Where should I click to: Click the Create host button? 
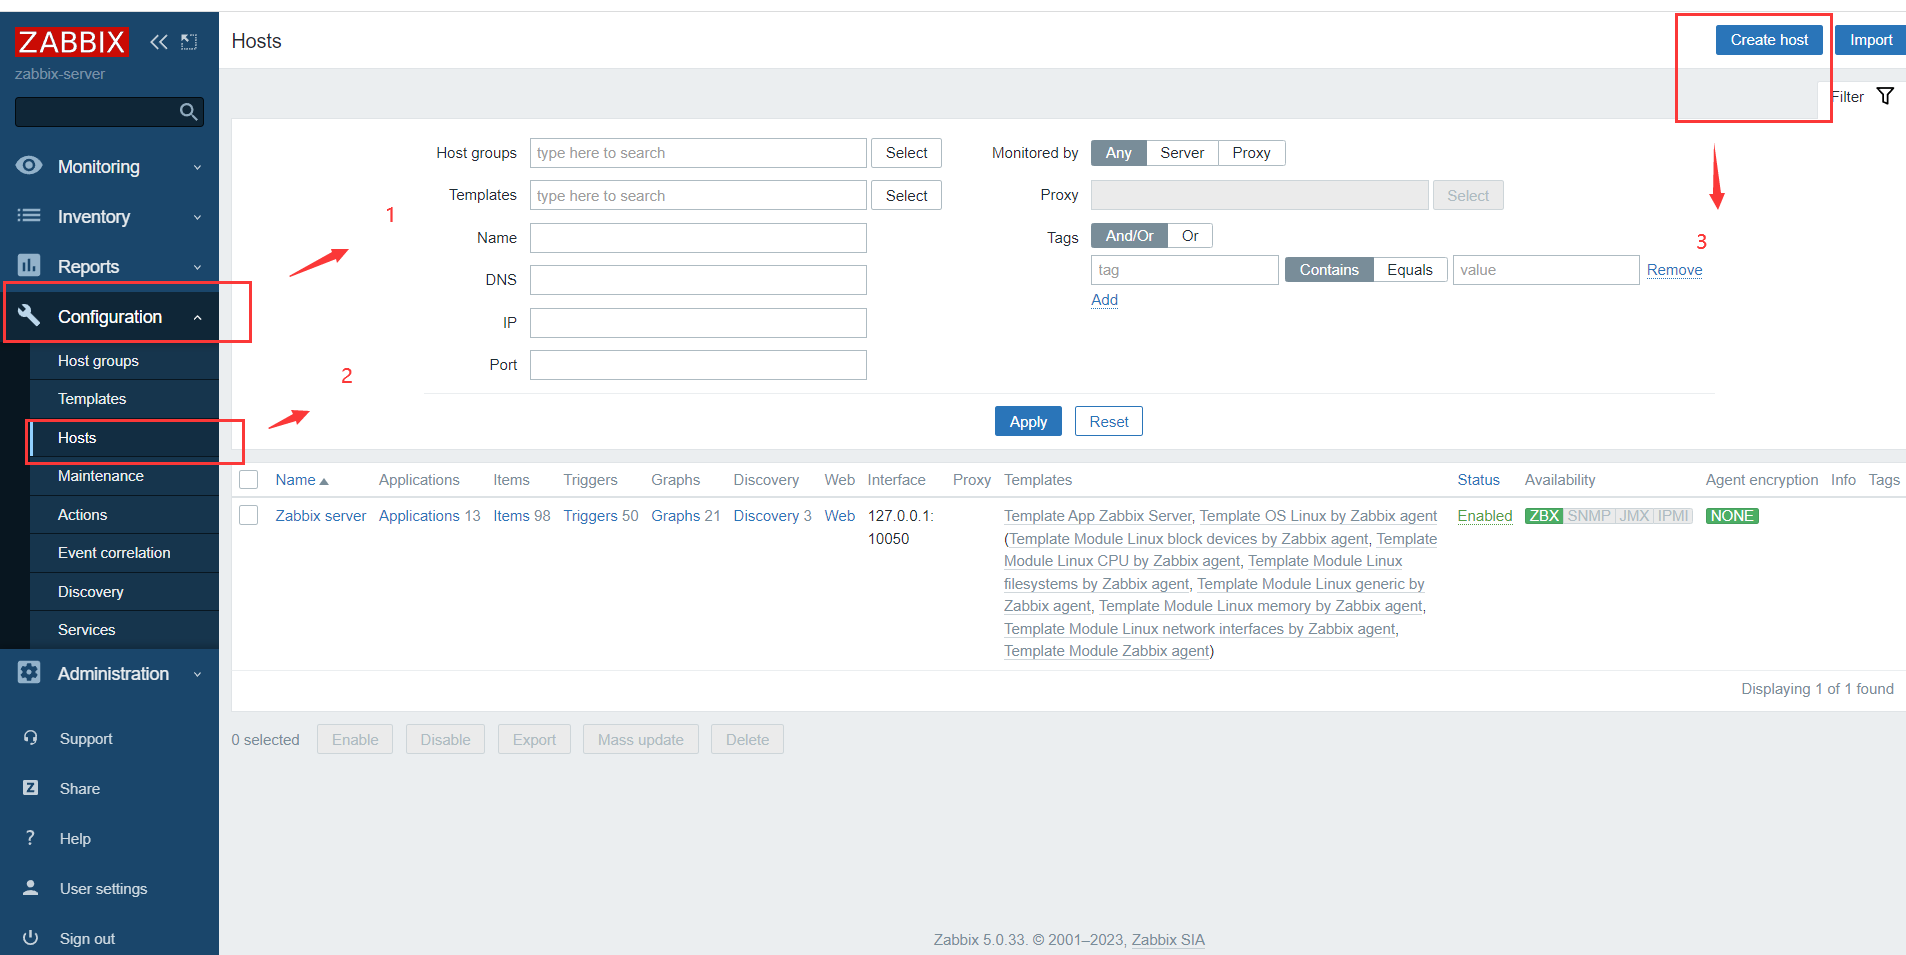pos(1769,40)
